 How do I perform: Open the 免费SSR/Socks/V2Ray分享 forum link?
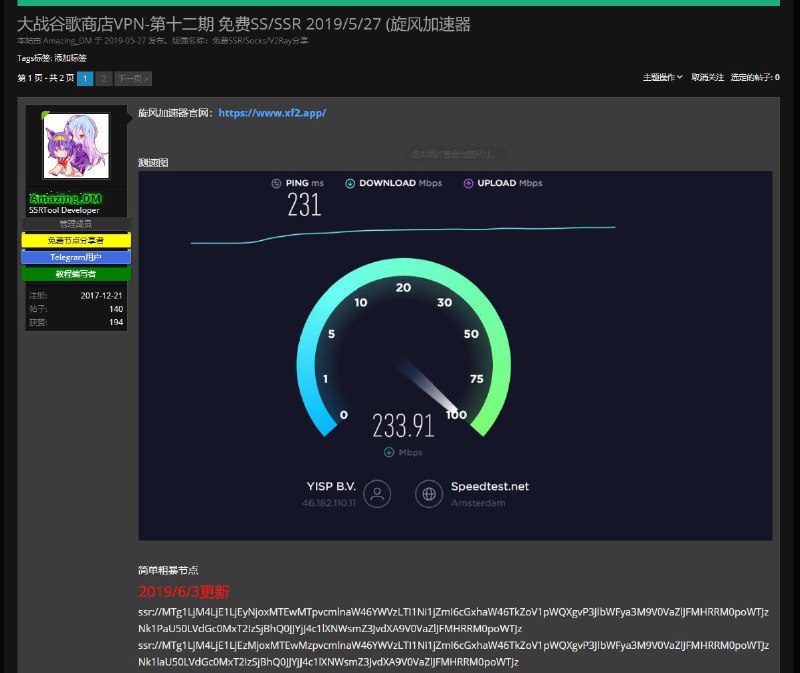(x=260, y=41)
